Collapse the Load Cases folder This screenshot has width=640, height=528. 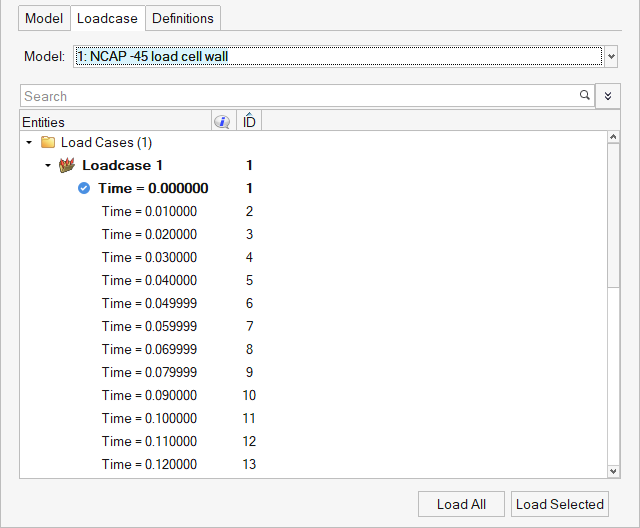coord(29,142)
